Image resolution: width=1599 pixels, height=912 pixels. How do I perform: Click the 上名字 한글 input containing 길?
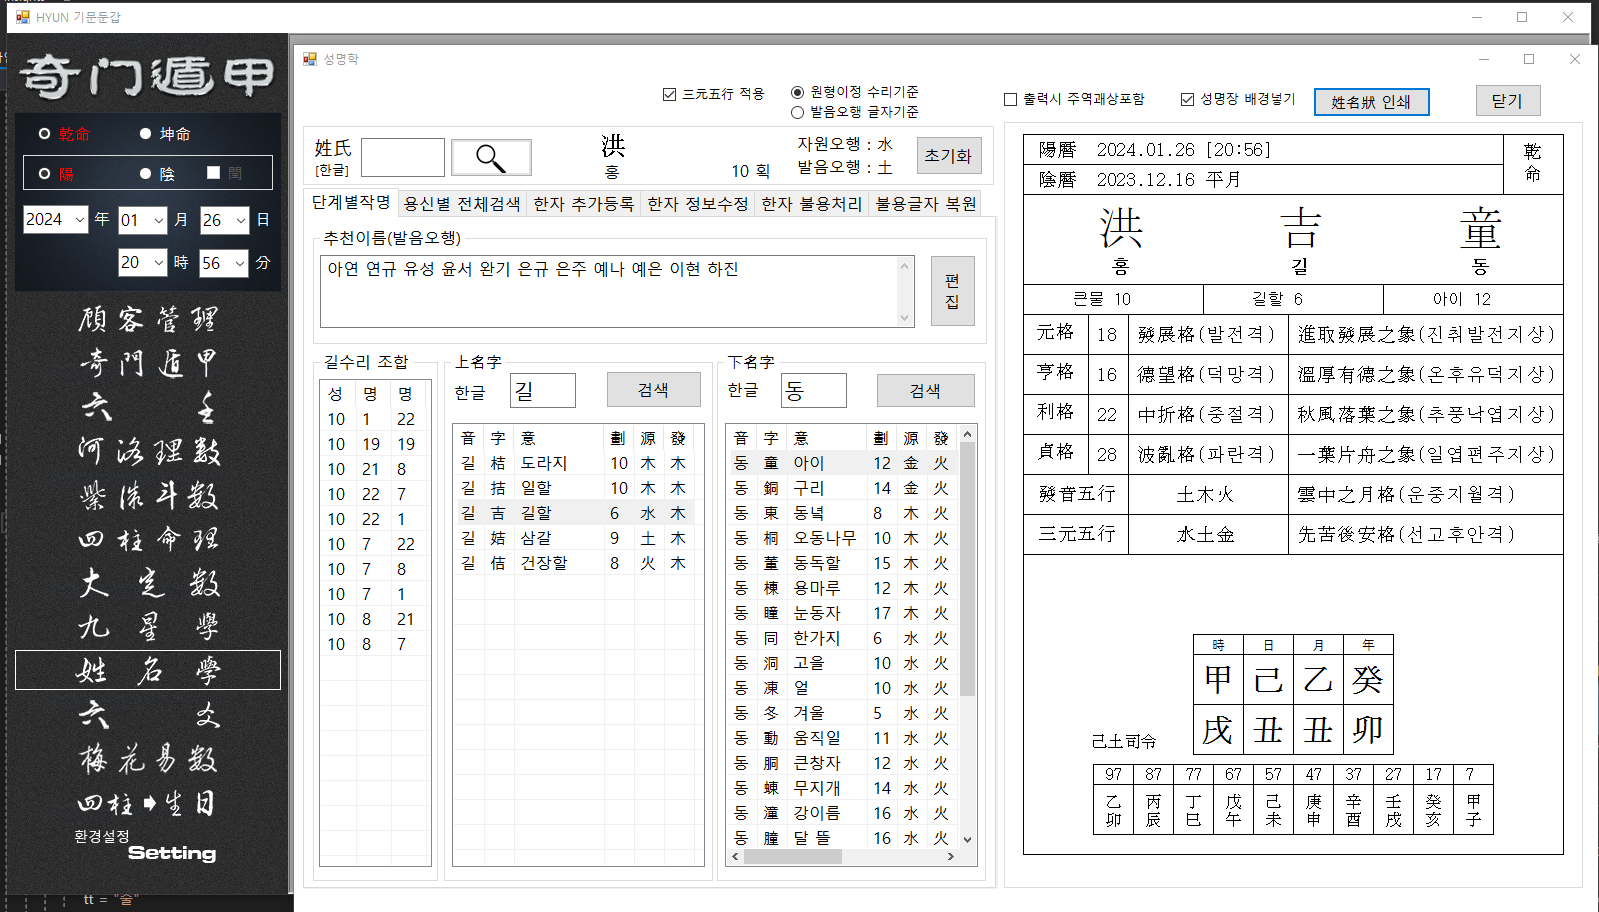pos(543,390)
